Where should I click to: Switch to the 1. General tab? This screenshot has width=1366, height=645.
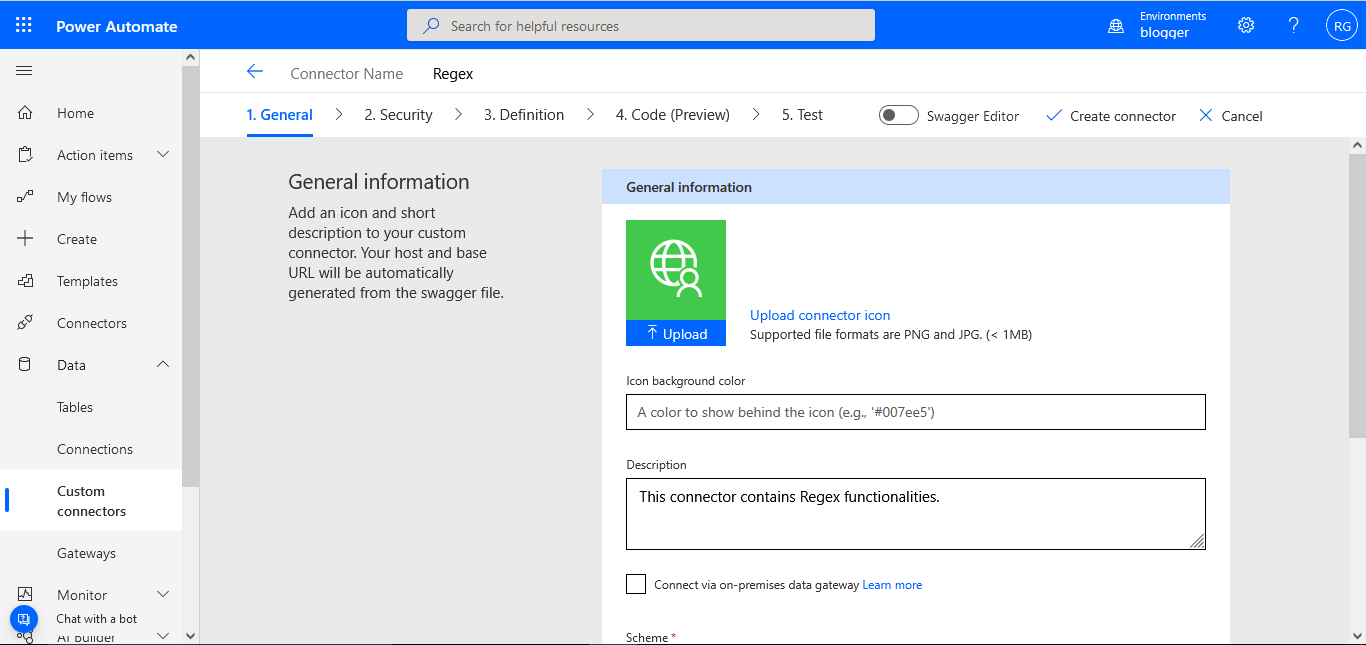point(280,115)
